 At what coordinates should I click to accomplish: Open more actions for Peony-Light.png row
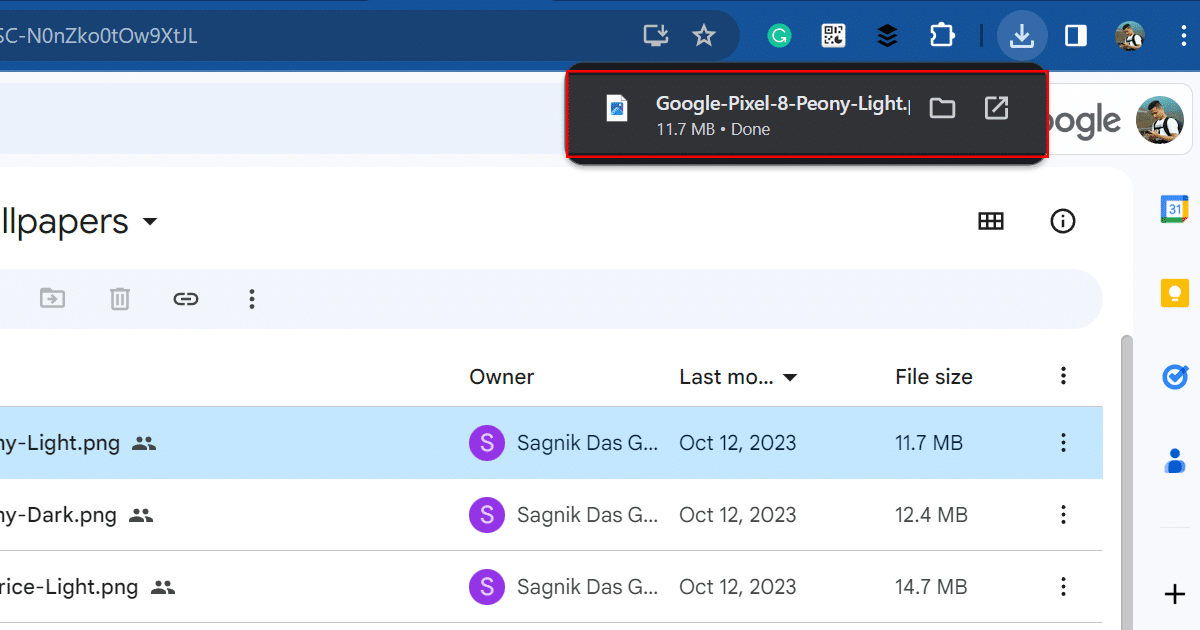[1063, 442]
